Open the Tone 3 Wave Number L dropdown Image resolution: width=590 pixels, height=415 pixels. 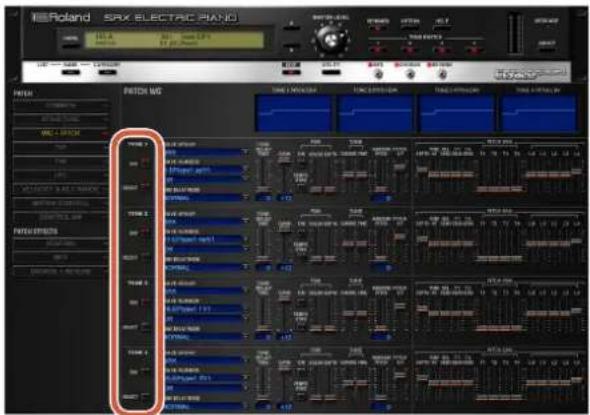(x=207, y=309)
